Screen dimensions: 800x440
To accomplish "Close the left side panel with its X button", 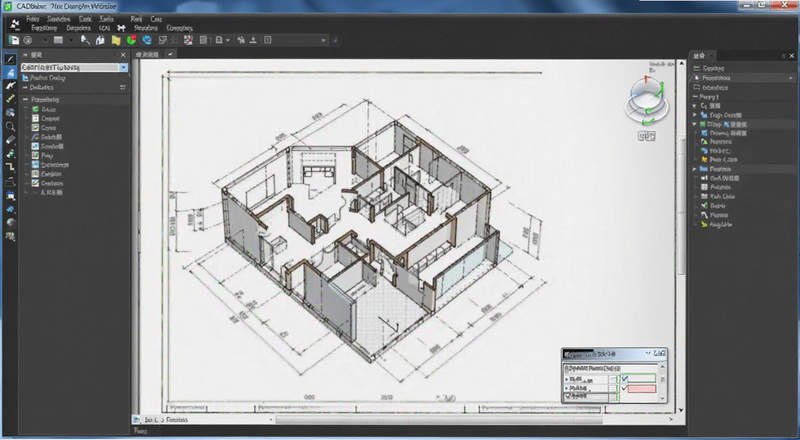I will pos(123,55).
